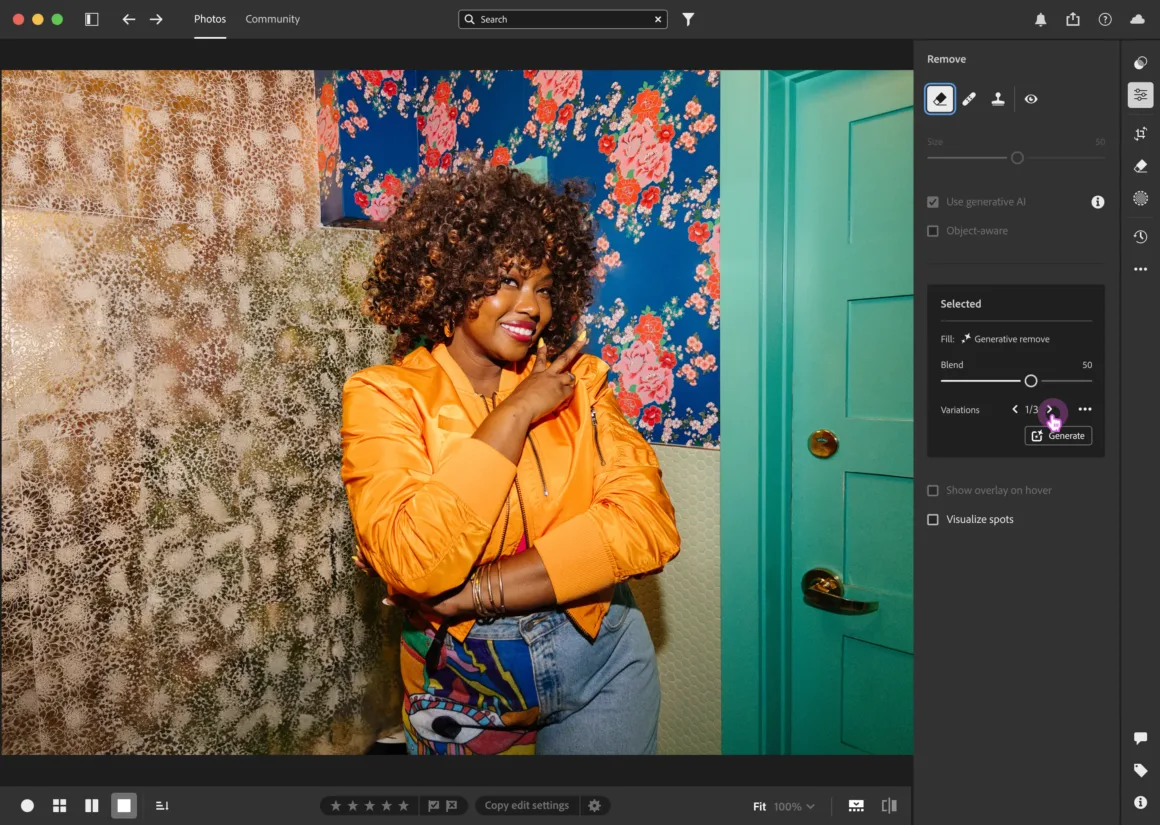
Task: Rate the photo five stars
Action: click(403, 806)
